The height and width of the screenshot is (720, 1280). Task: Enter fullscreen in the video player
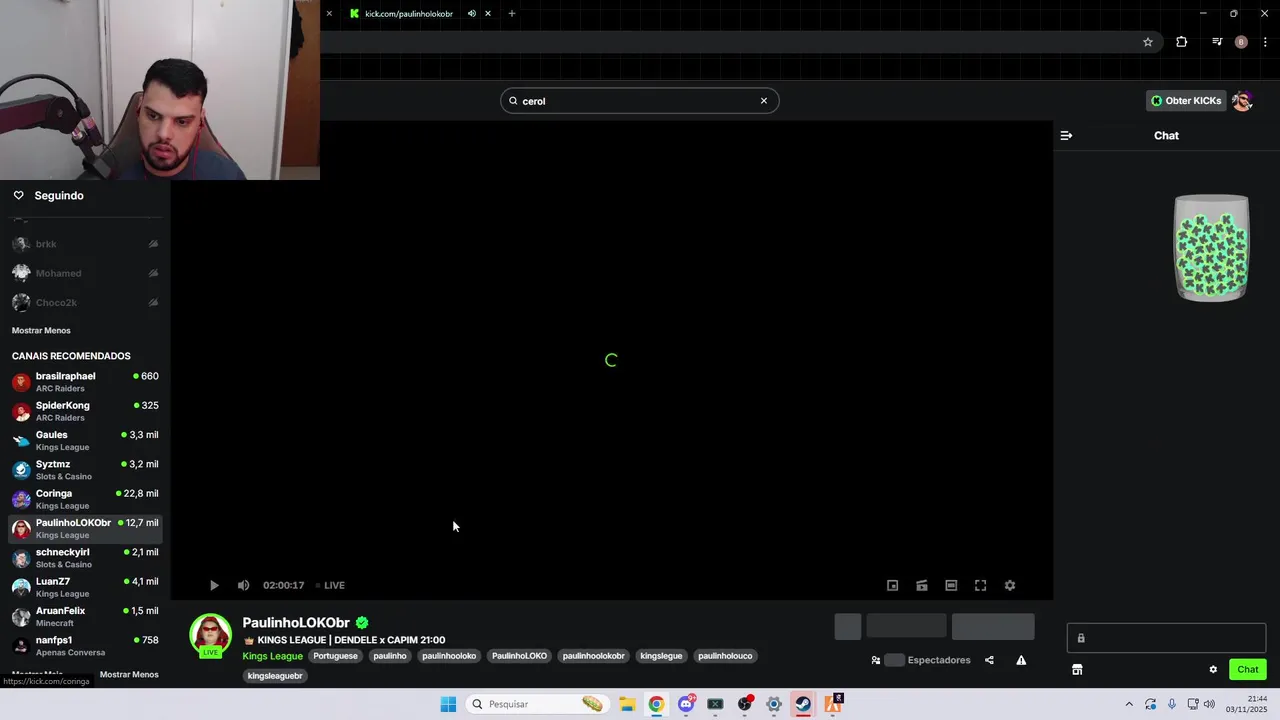[x=981, y=585]
